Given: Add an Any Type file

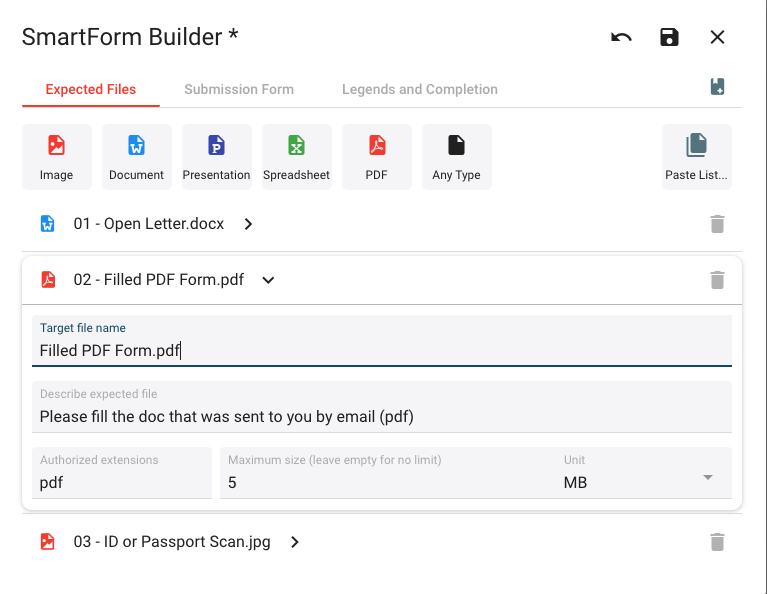Looking at the screenshot, I should (x=456, y=157).
